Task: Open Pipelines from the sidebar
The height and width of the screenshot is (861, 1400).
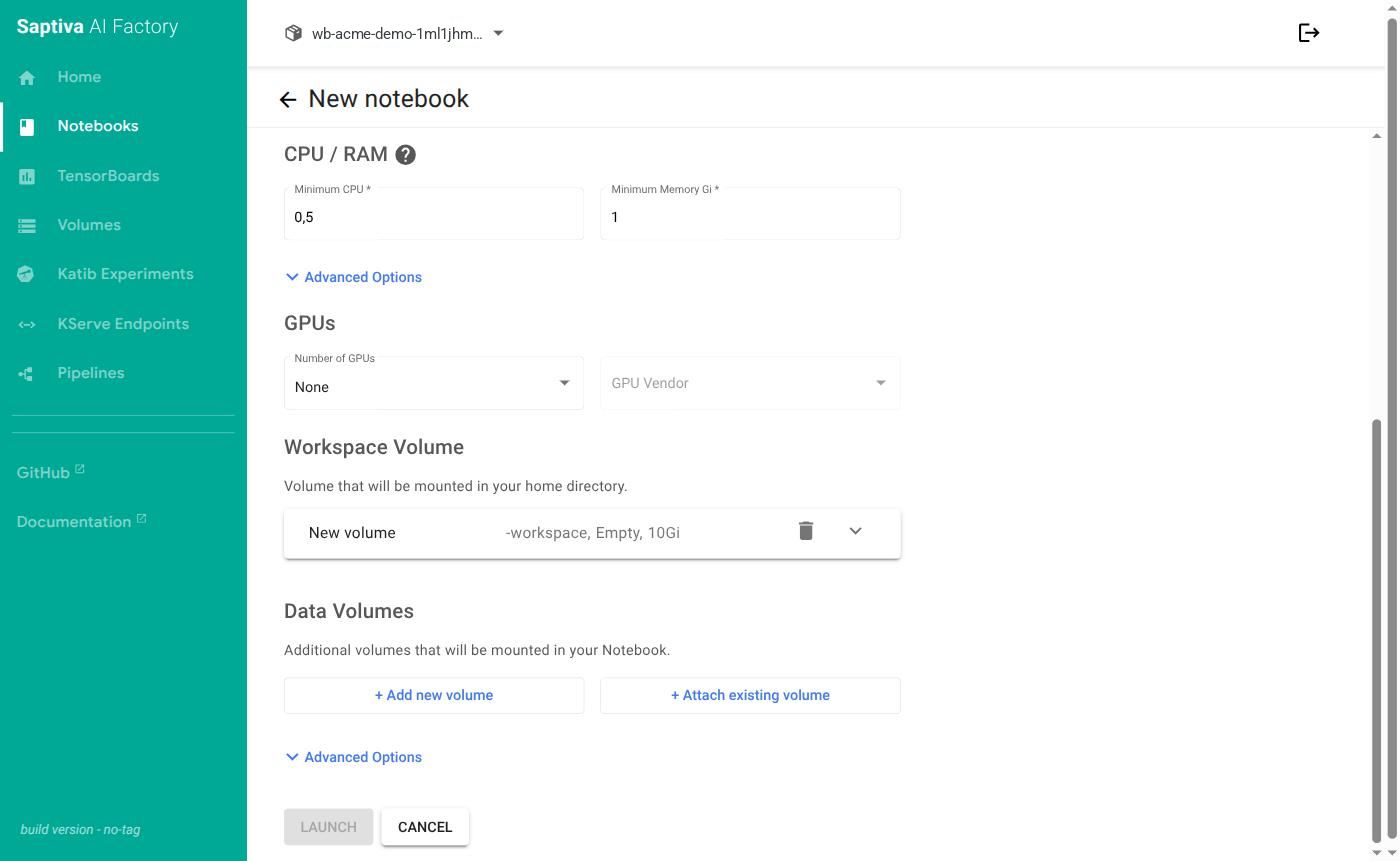Action: tap(91, 373)
